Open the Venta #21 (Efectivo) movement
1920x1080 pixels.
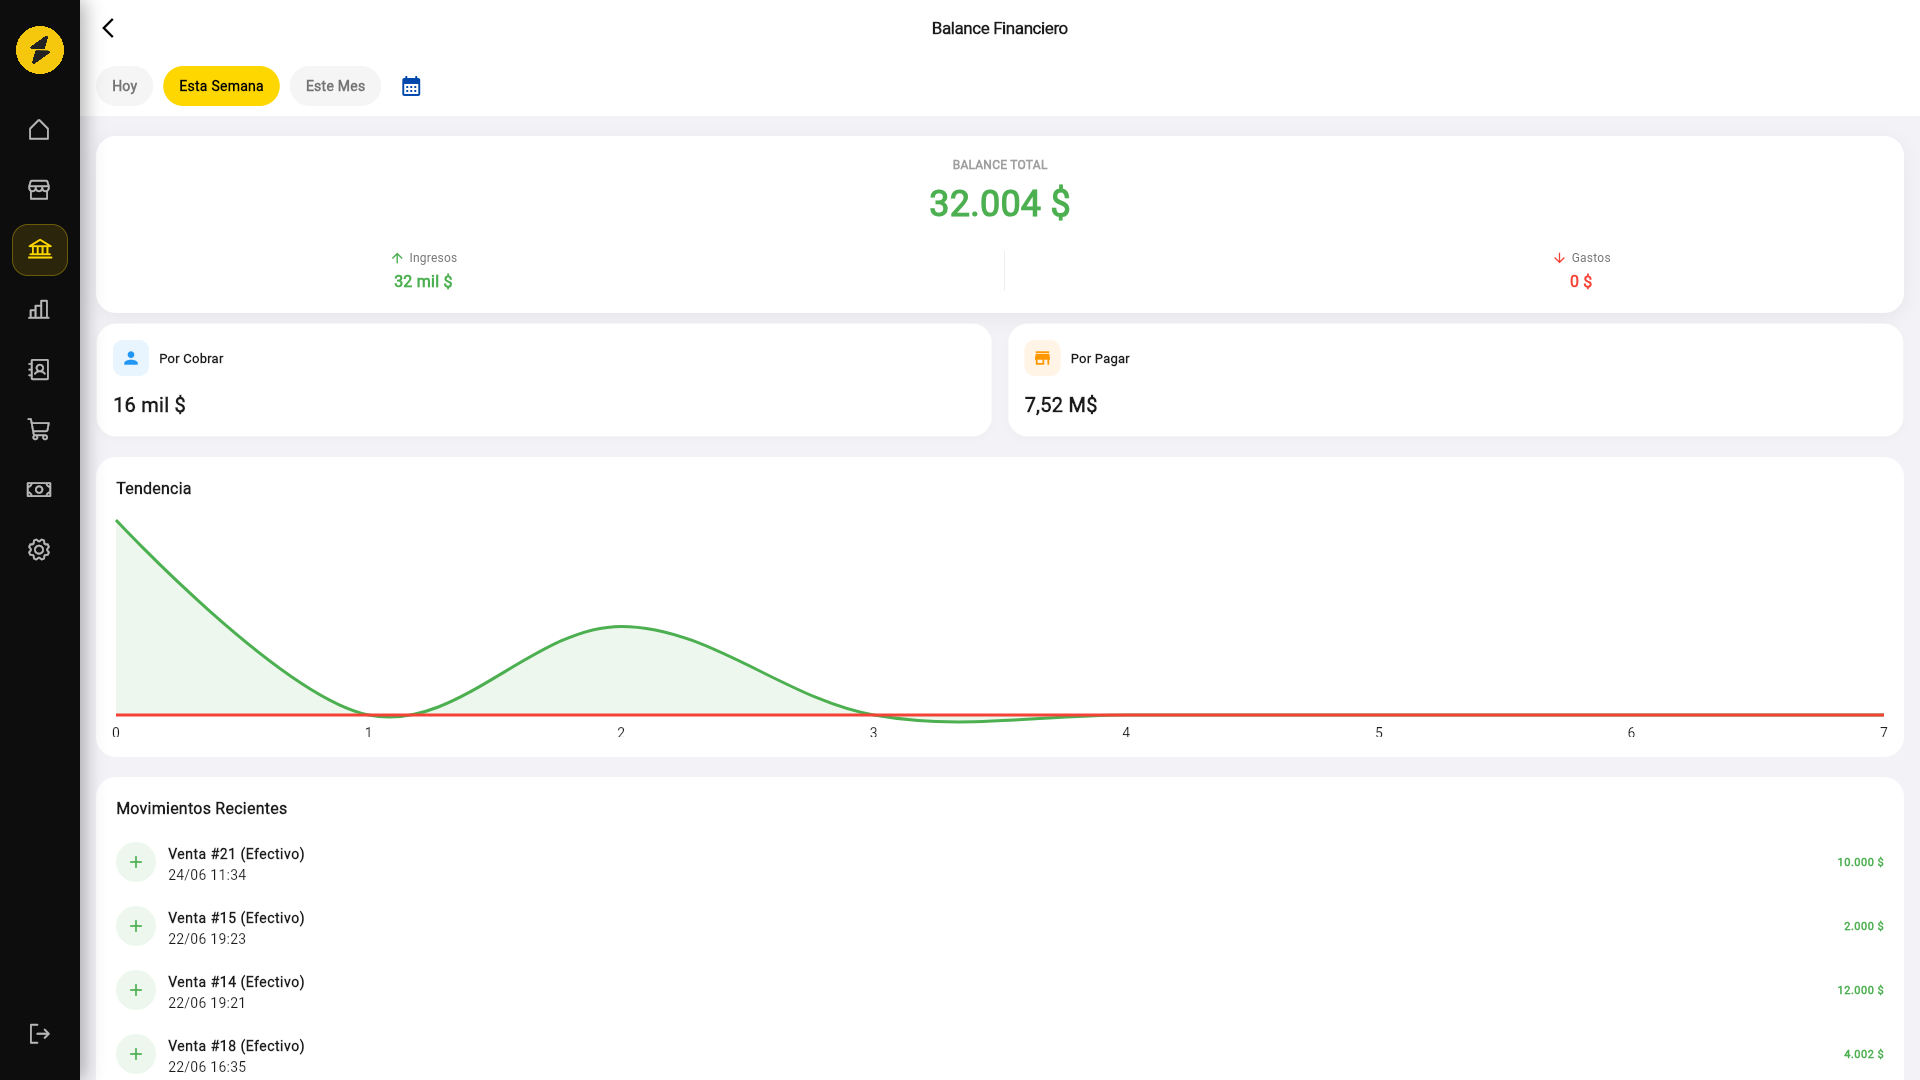pos(1000,863)
